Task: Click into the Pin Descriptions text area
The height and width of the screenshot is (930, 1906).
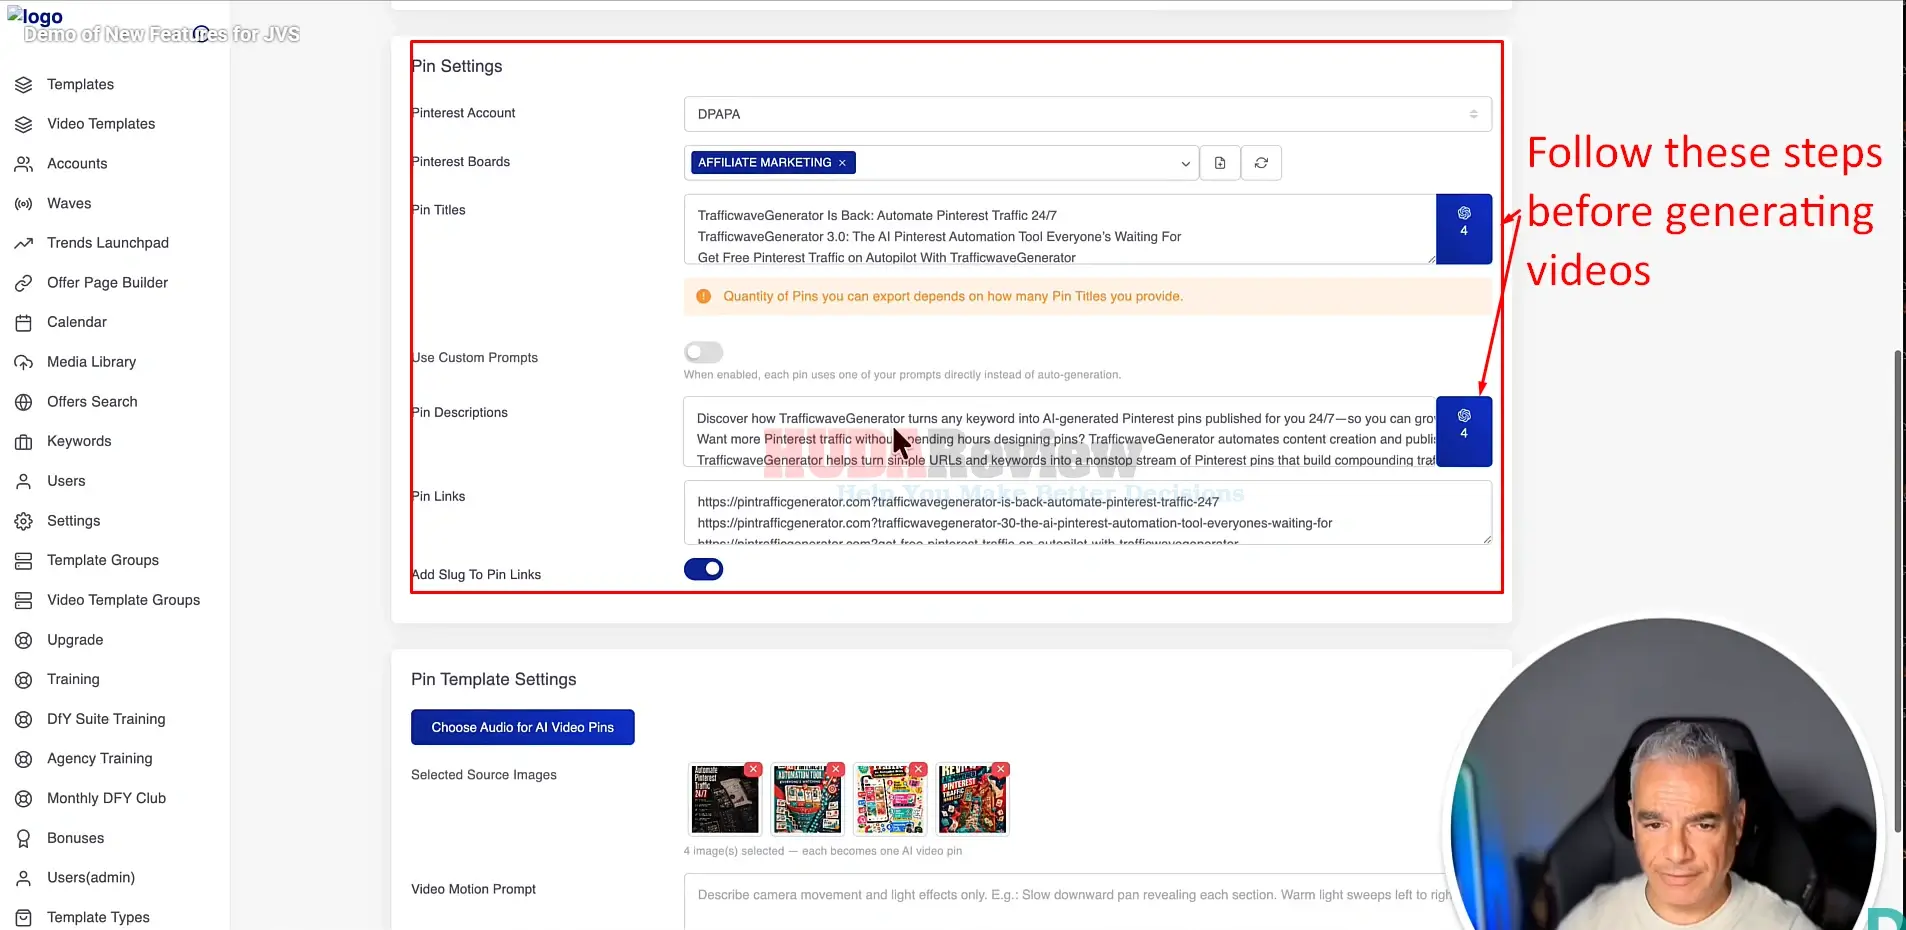Action: [1060, 432]
